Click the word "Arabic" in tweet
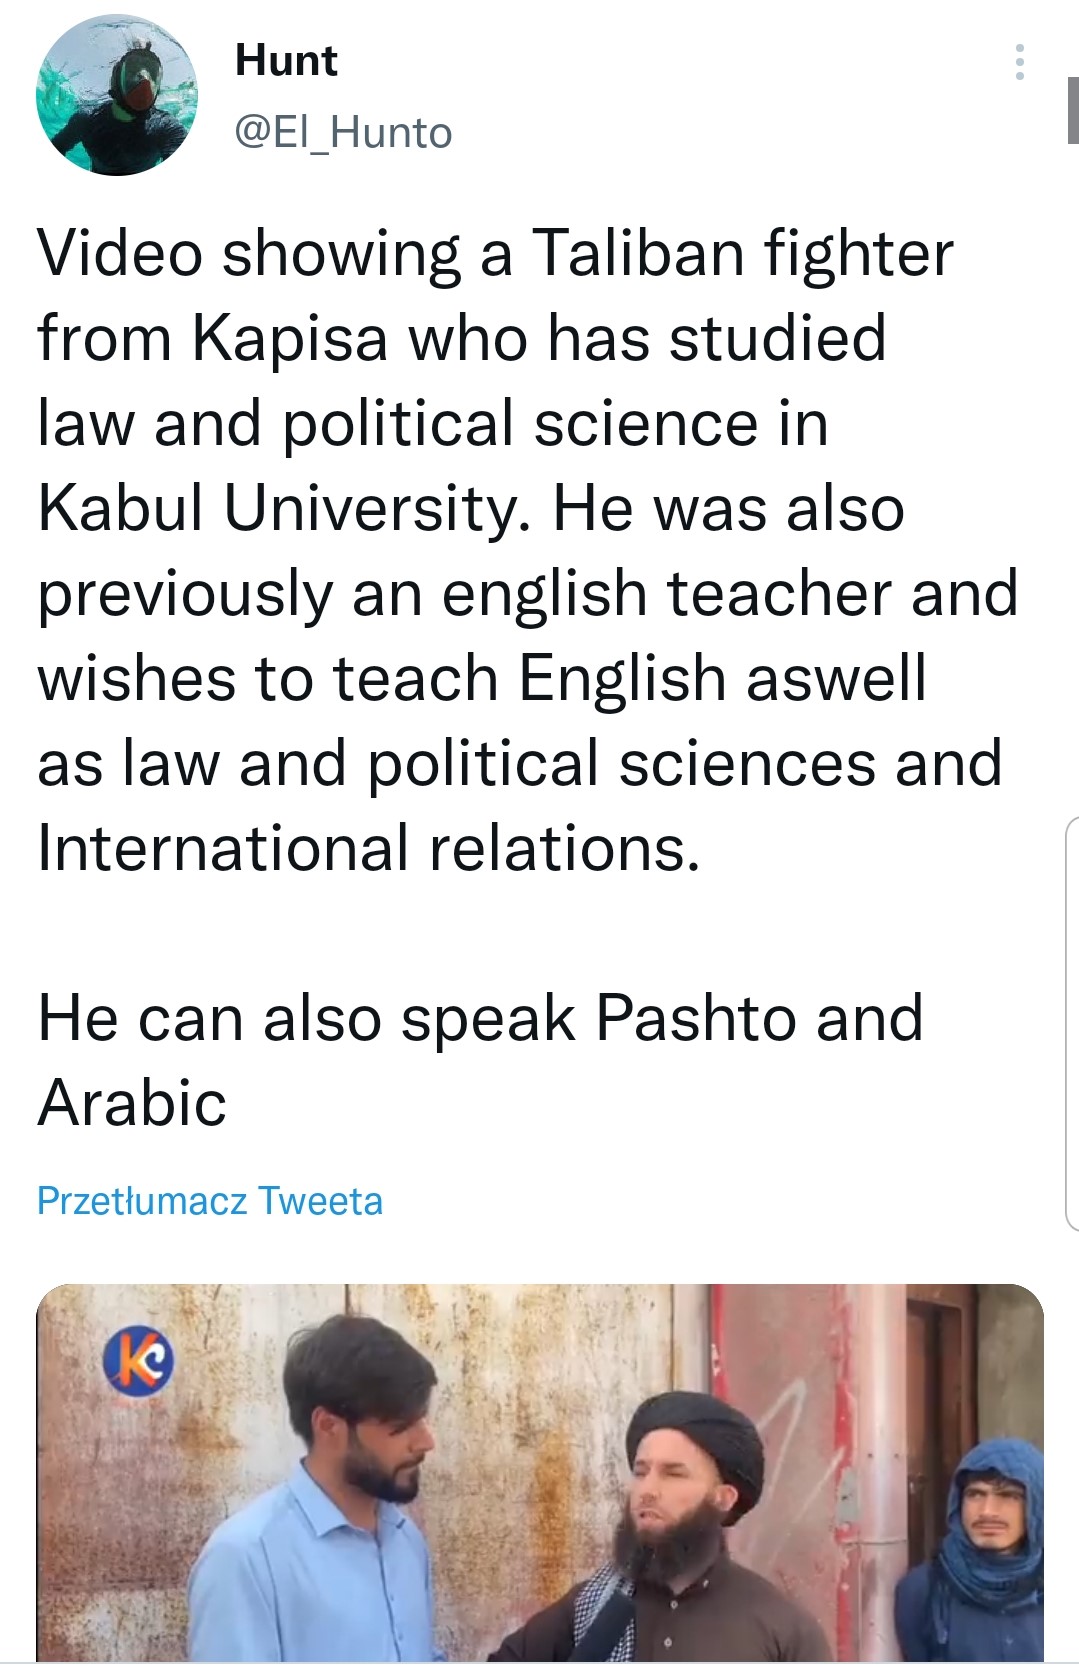Screen dimensions: 1079x1673 (x=132, y=1103)
